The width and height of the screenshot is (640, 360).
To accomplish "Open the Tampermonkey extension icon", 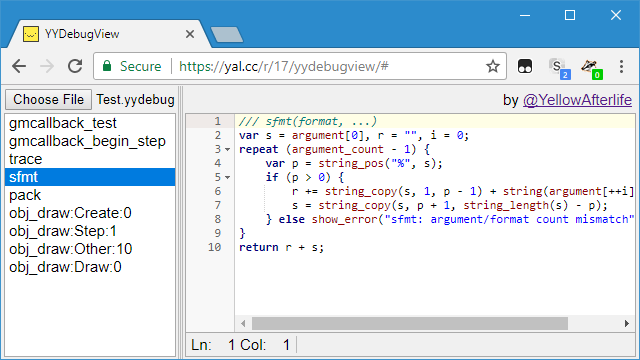I will (525, 66).
